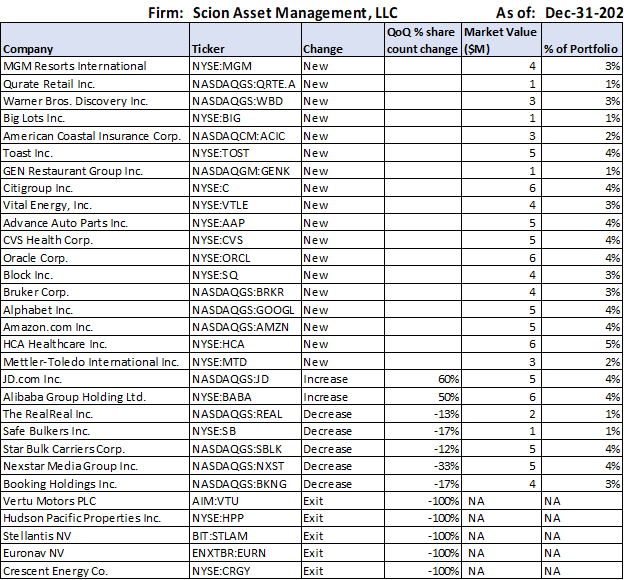Select the 'CVS Health Corp.' cell
Screen dimensions: 624x580
95,240
